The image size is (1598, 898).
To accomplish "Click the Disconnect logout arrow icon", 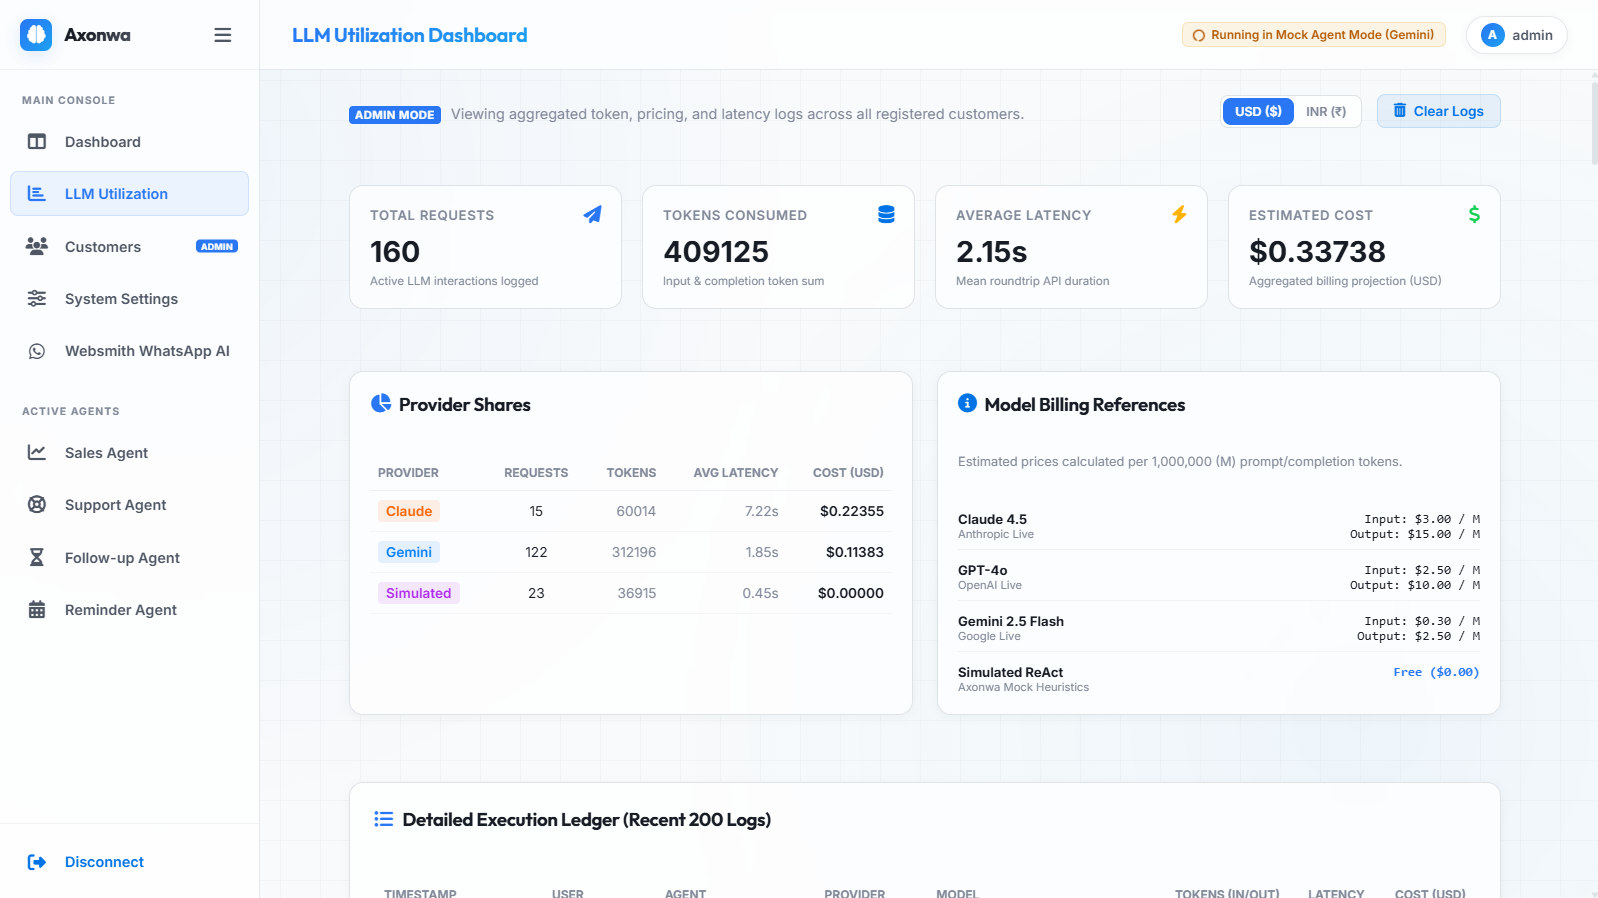I will click(37, 862).
